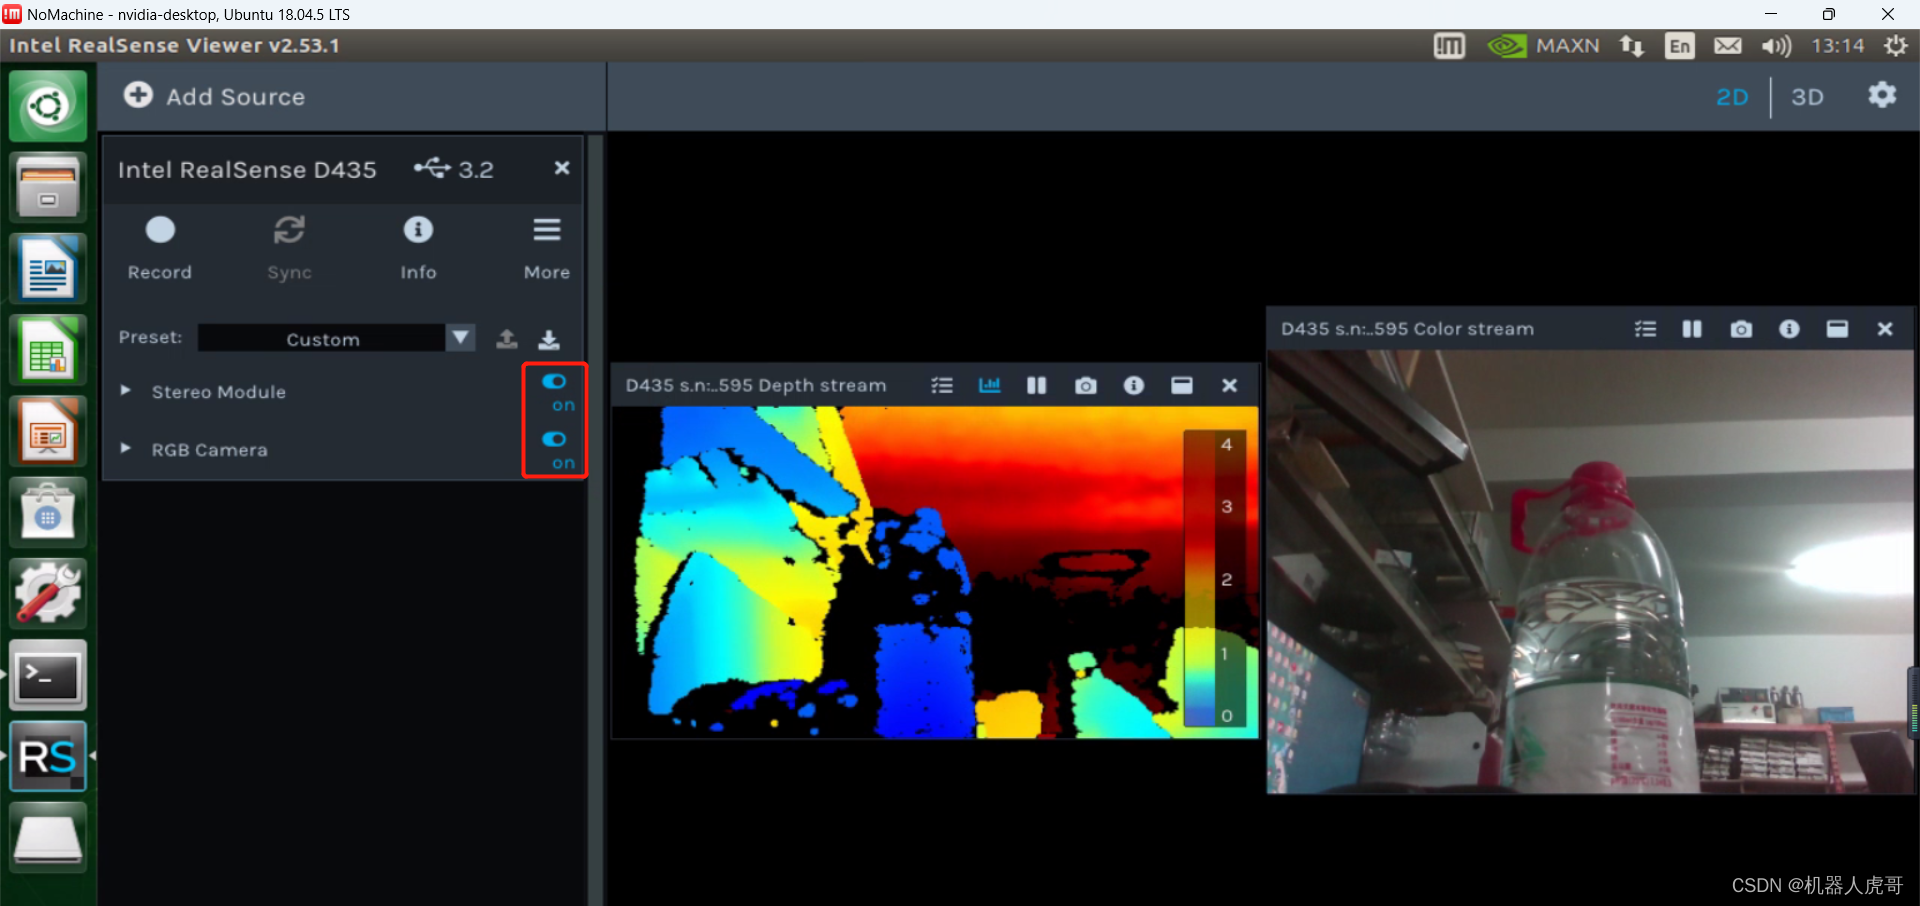Open viewer settings gear
This screenshot has width=1920, height=906.
click(1882, 95)
